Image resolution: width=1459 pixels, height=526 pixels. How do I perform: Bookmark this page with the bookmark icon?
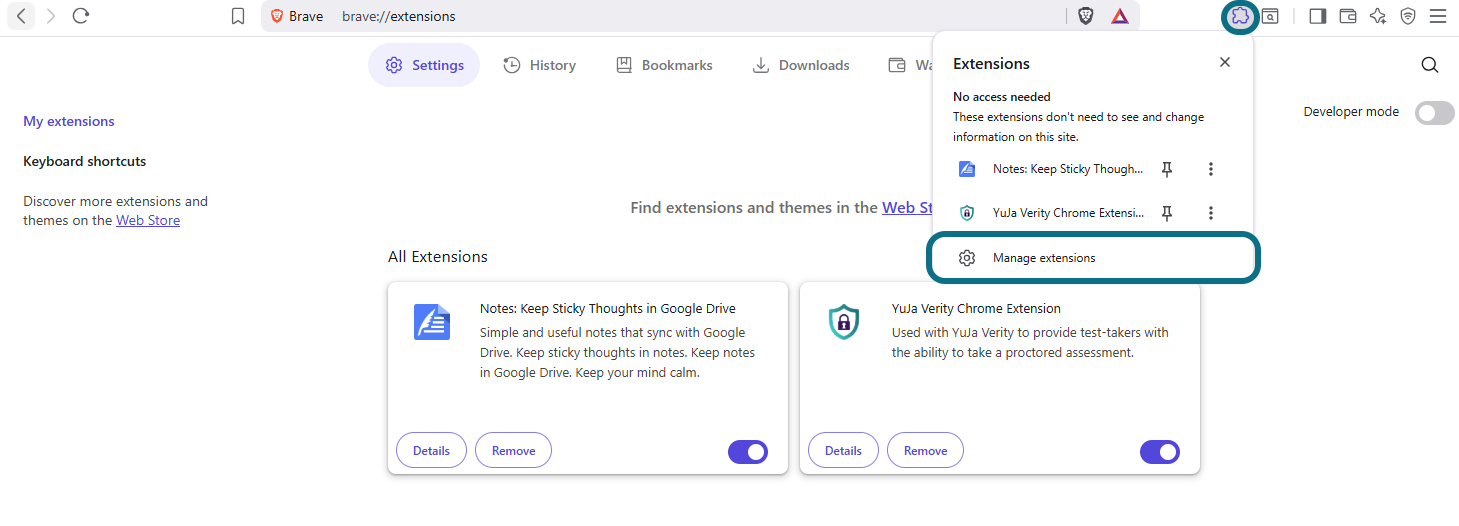pyautogui.click(x=238, y=16)
